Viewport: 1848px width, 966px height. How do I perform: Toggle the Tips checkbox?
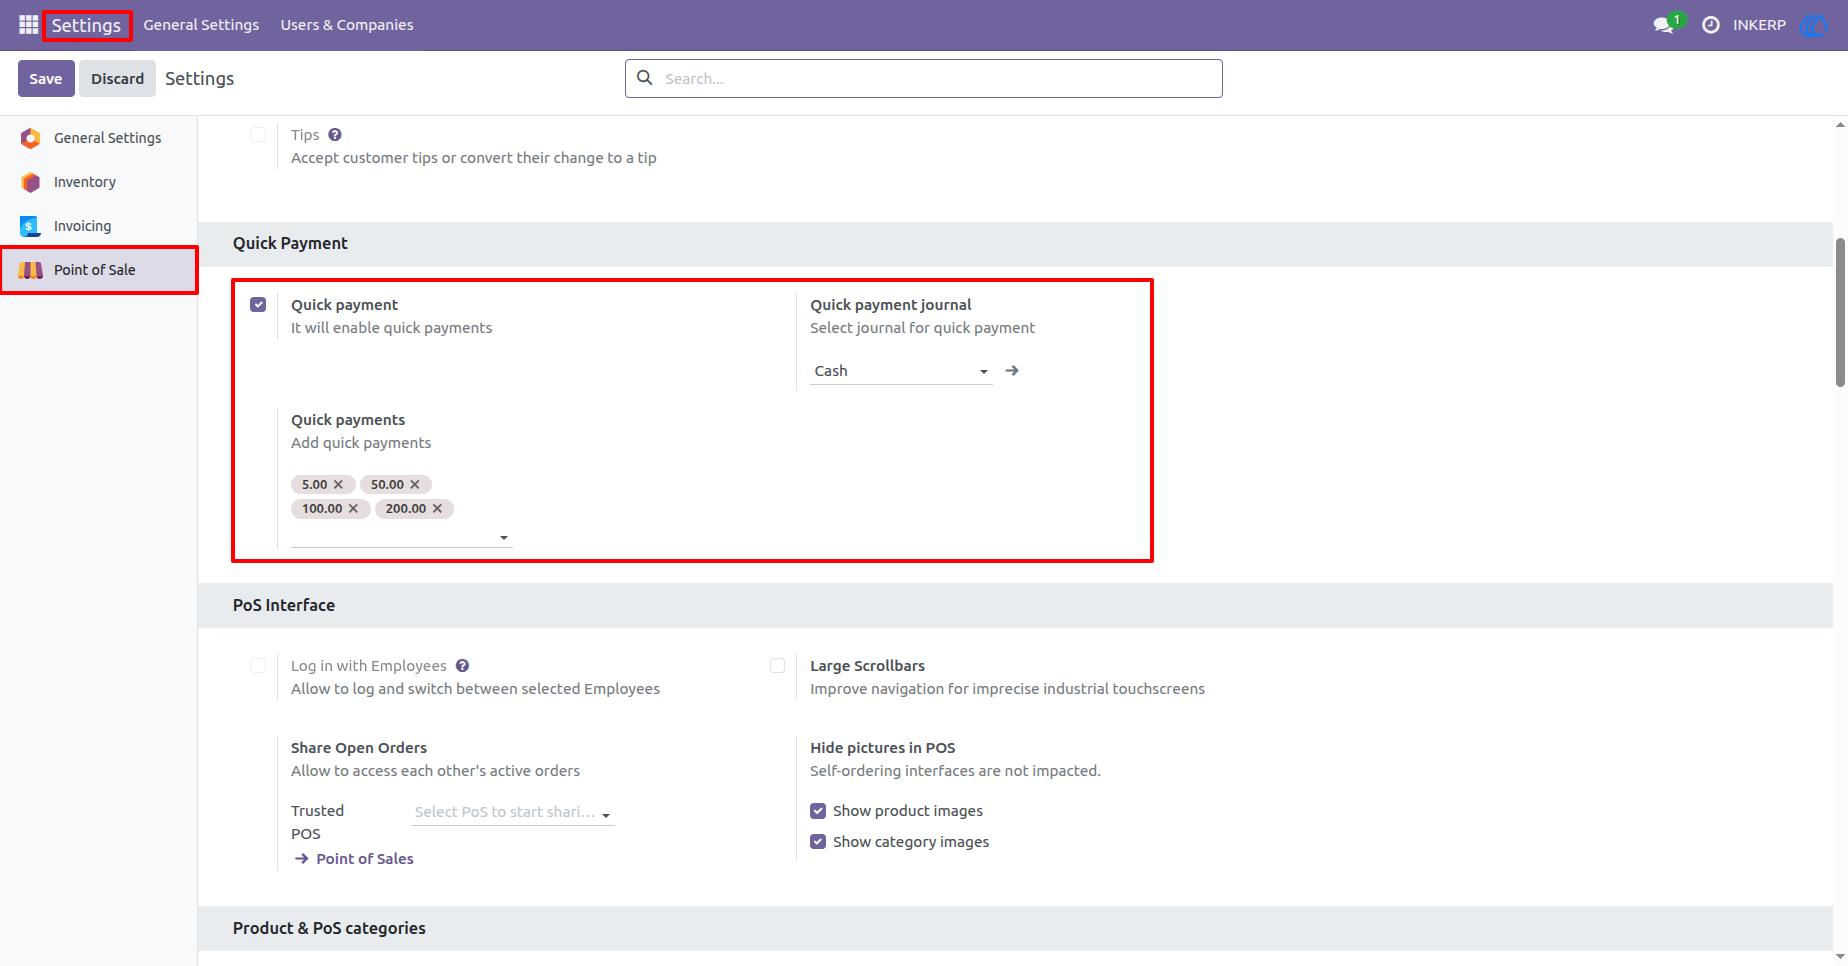(x=258, y=135)
